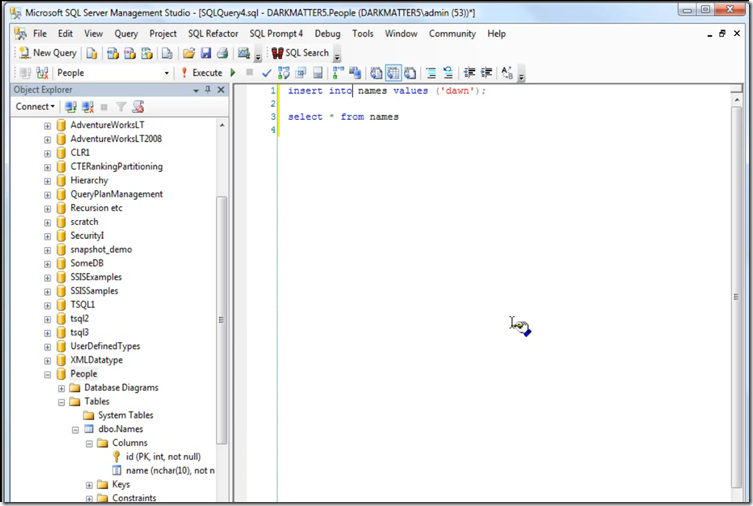Launch SQL Search from the toolbar
Image resolution: width=753 pixels, height=506 pixels.
300,53
